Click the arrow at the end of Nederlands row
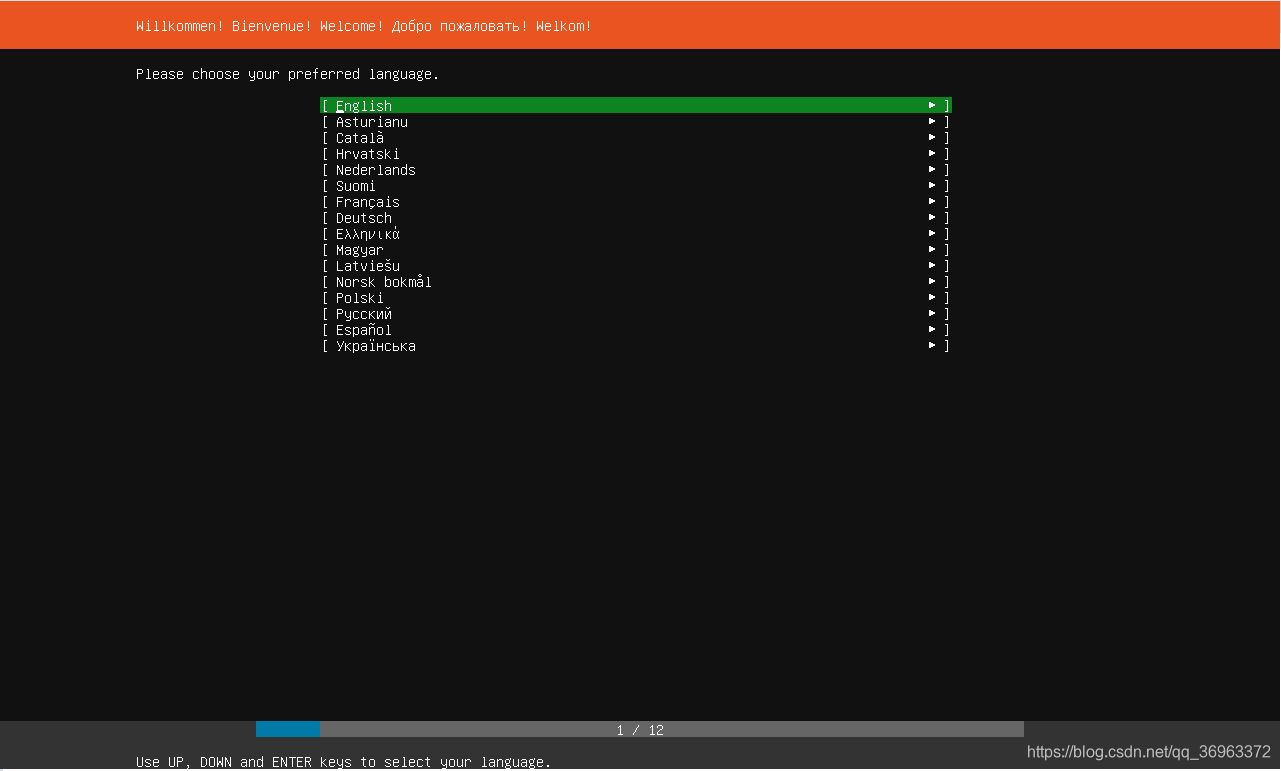This screenshot has width=1281, height=771. click(932, 169)
